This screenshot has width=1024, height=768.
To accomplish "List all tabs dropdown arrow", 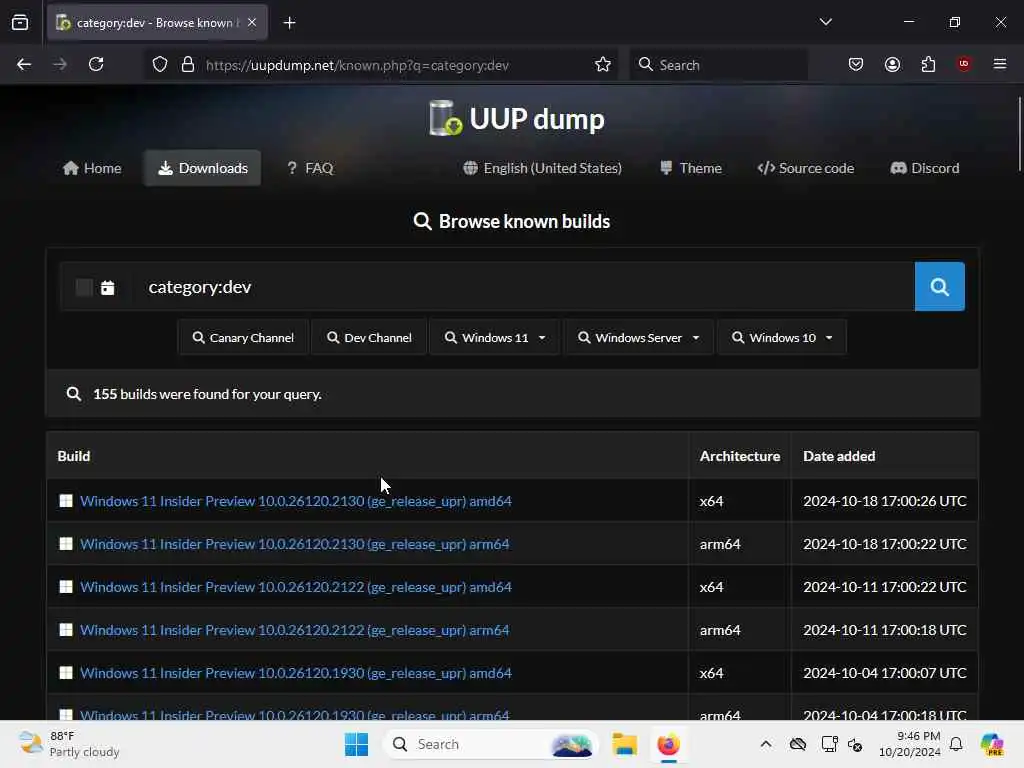I will [825, 22].
